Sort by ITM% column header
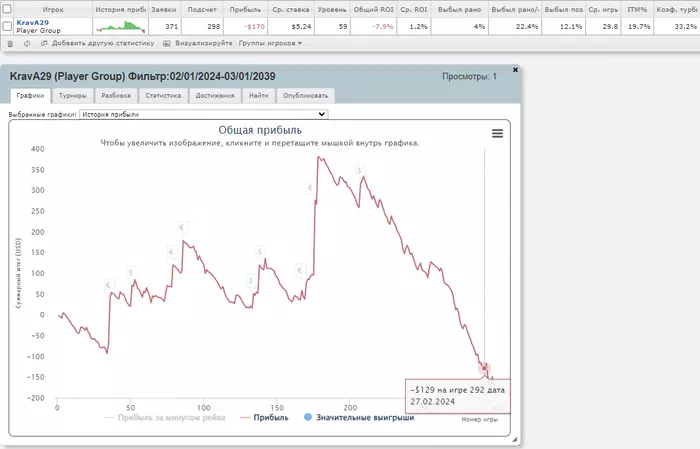The width and height of the screenshot is (700, 449). [x=637, y=9]
